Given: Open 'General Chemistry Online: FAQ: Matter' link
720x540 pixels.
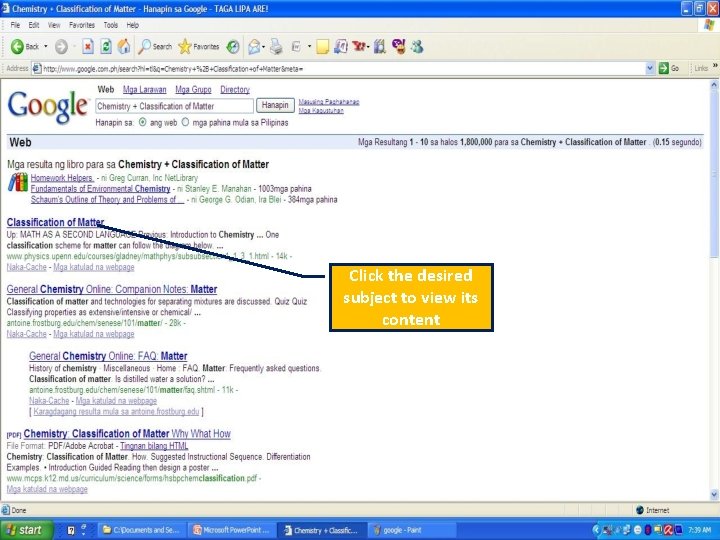Looking at the screenshot, I should point(108,356).
